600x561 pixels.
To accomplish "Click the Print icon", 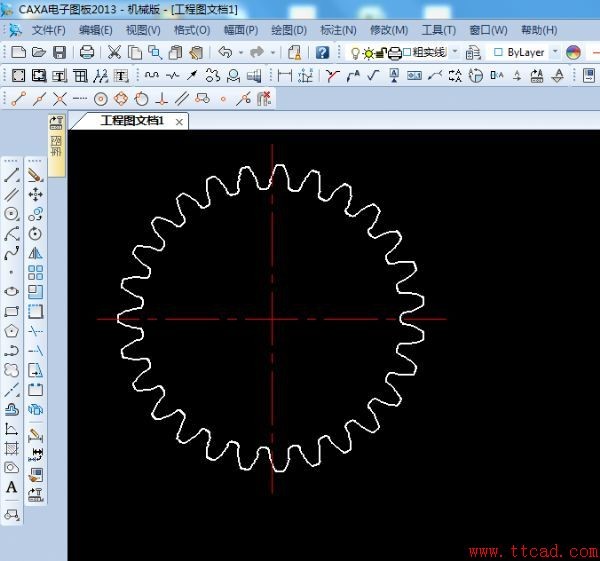I will tap(87, 52).
